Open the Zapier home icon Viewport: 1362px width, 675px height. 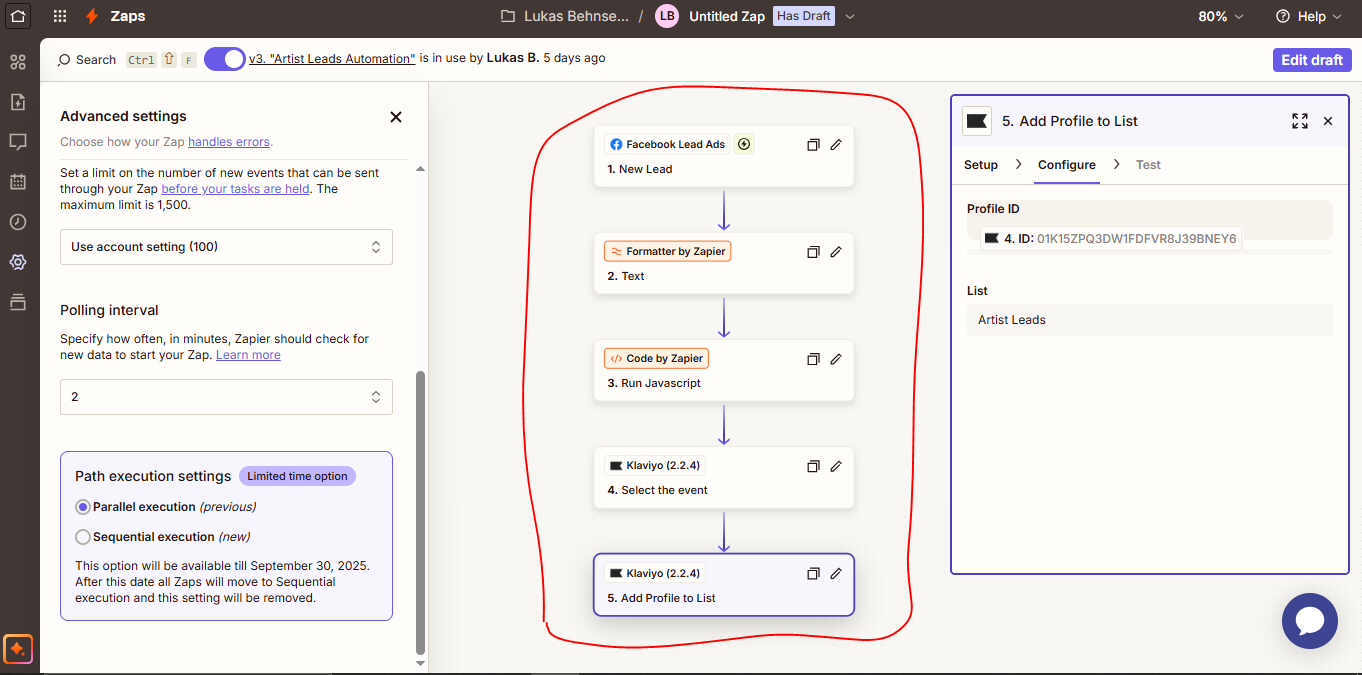click(18, 16)
